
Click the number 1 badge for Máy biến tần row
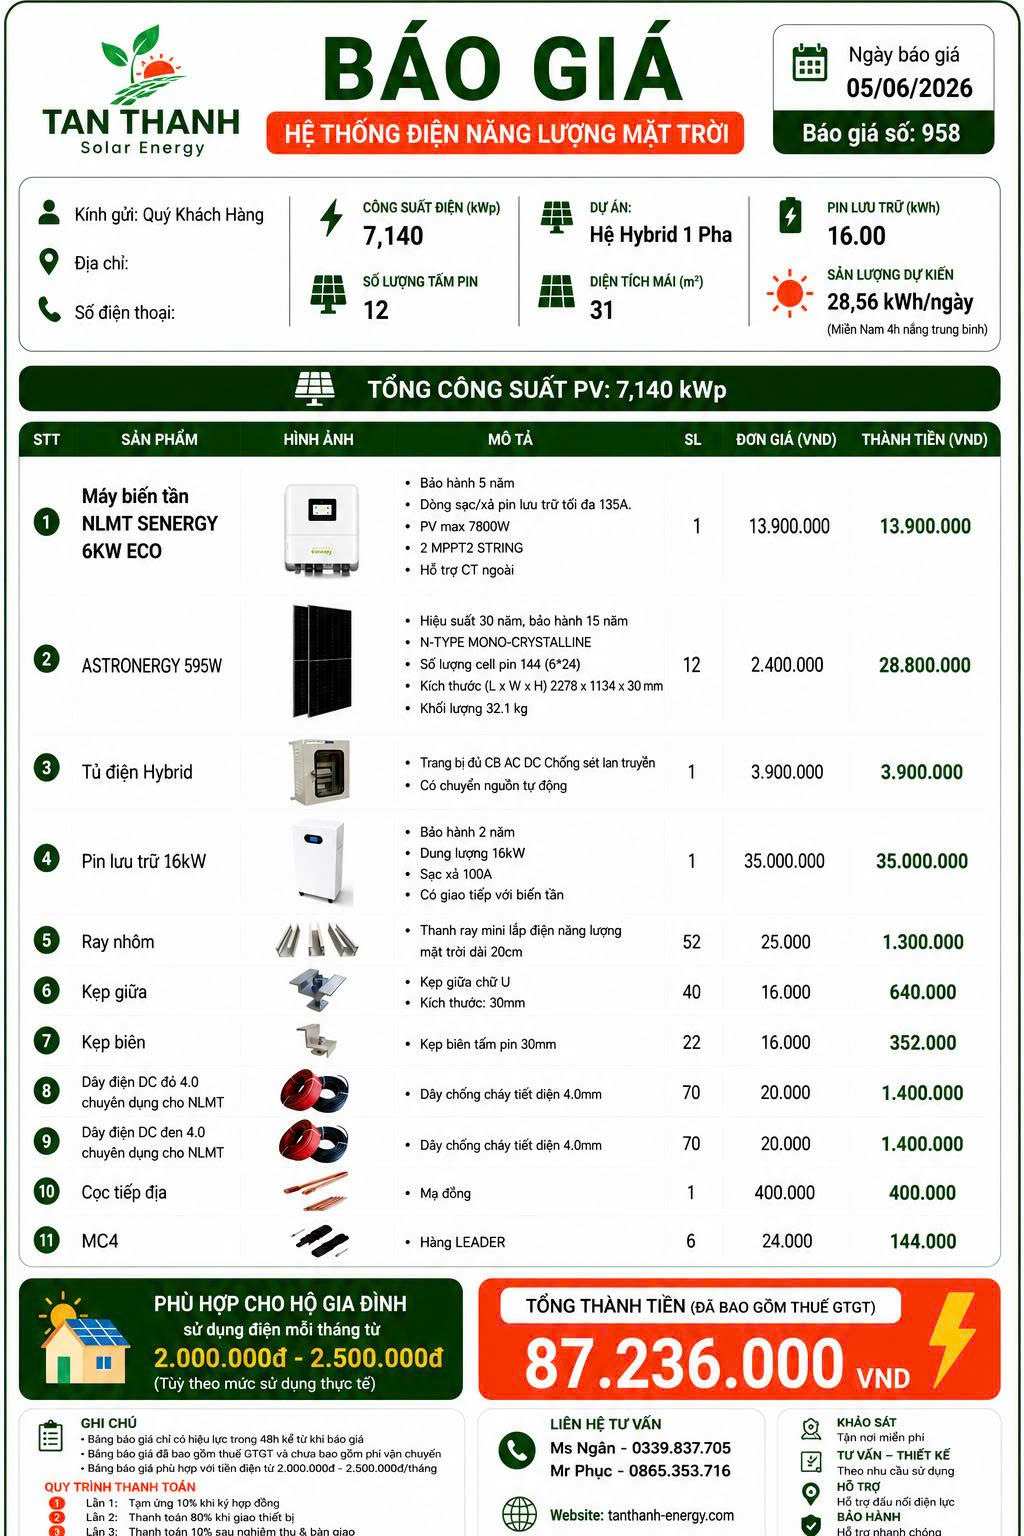point(46,521)
